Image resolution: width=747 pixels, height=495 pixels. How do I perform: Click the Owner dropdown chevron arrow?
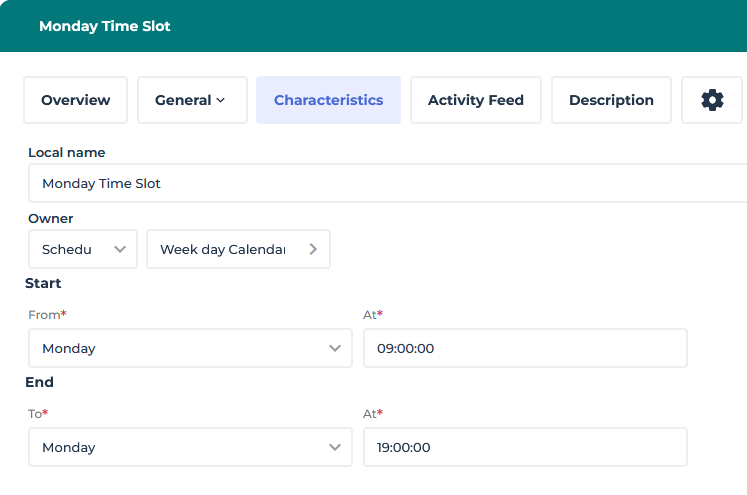coord(120,249)
